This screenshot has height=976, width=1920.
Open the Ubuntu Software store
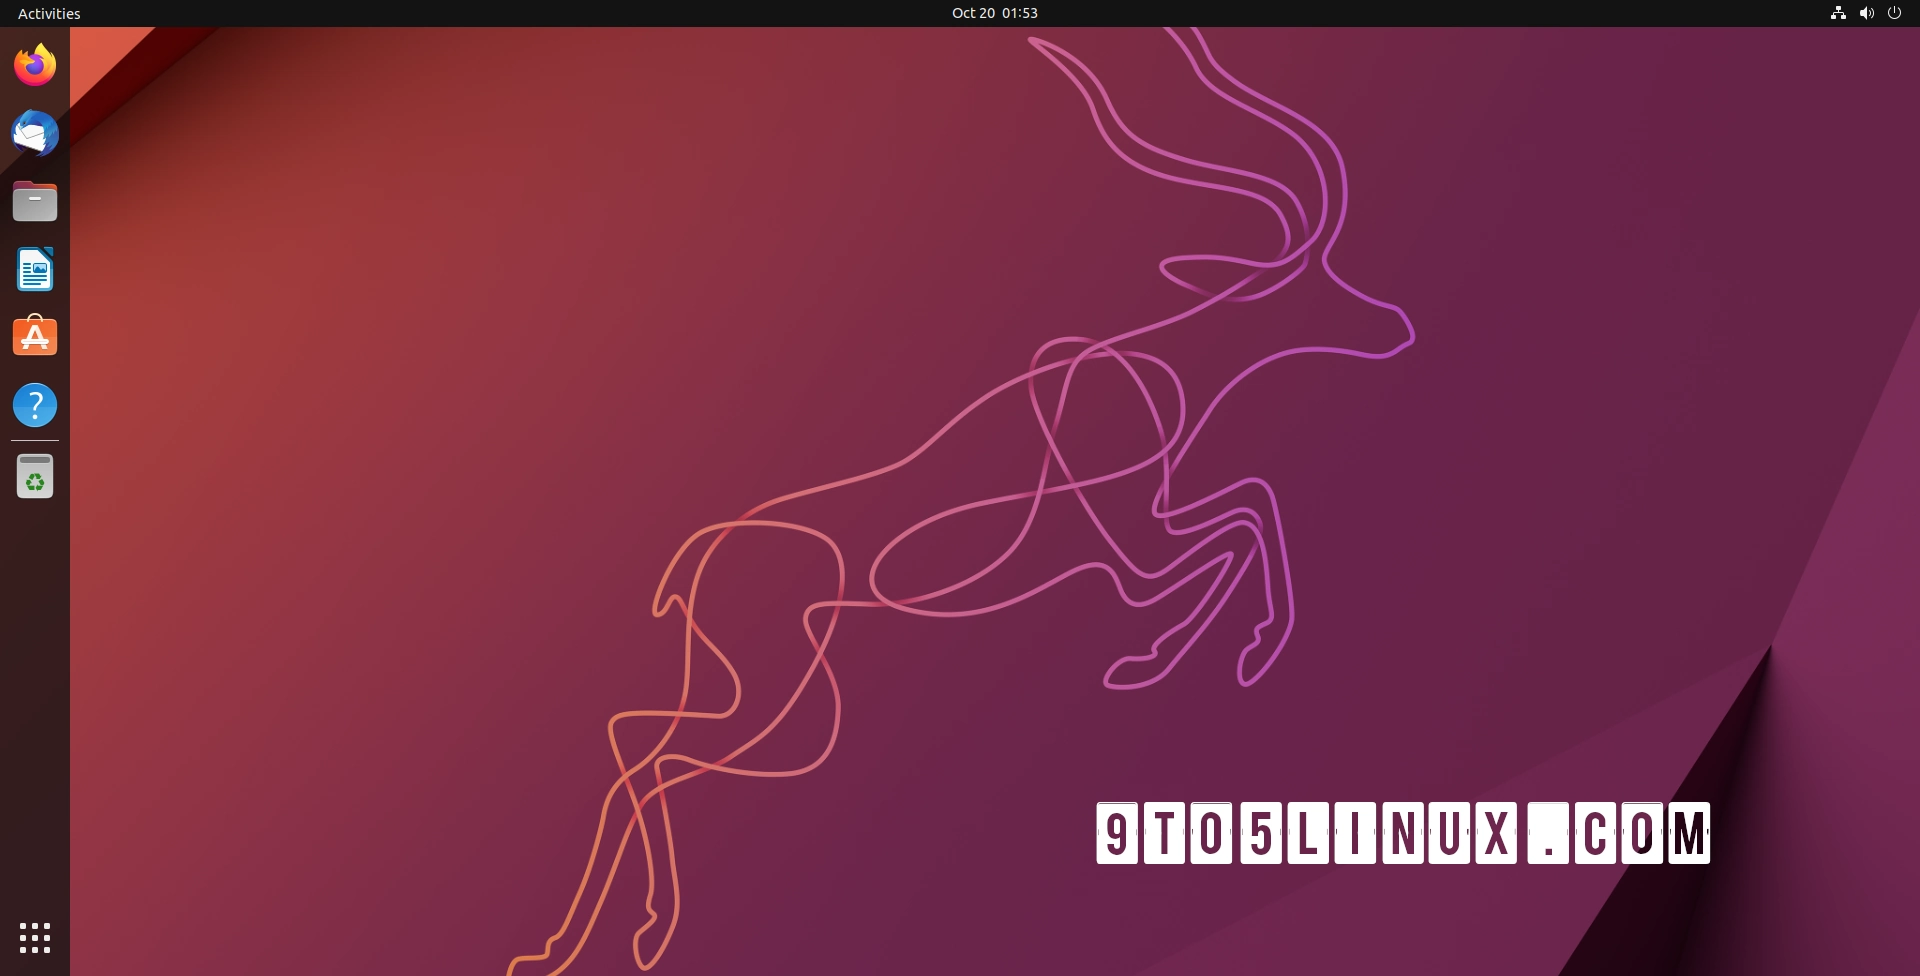(x=34, y=336)
